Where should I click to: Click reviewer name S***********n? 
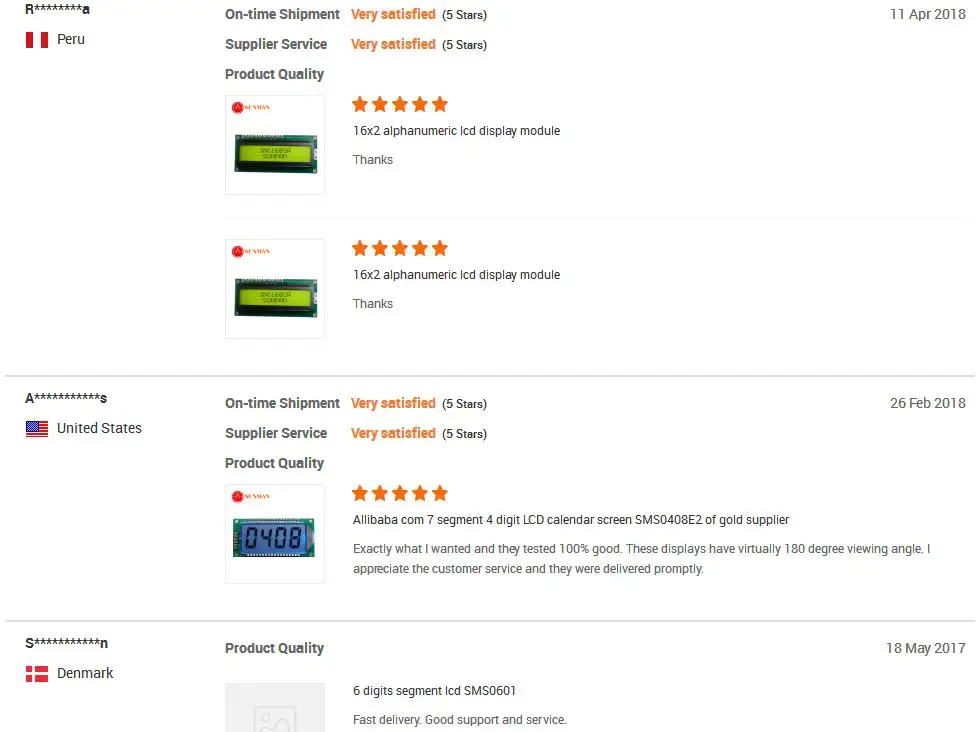[66, 643]
